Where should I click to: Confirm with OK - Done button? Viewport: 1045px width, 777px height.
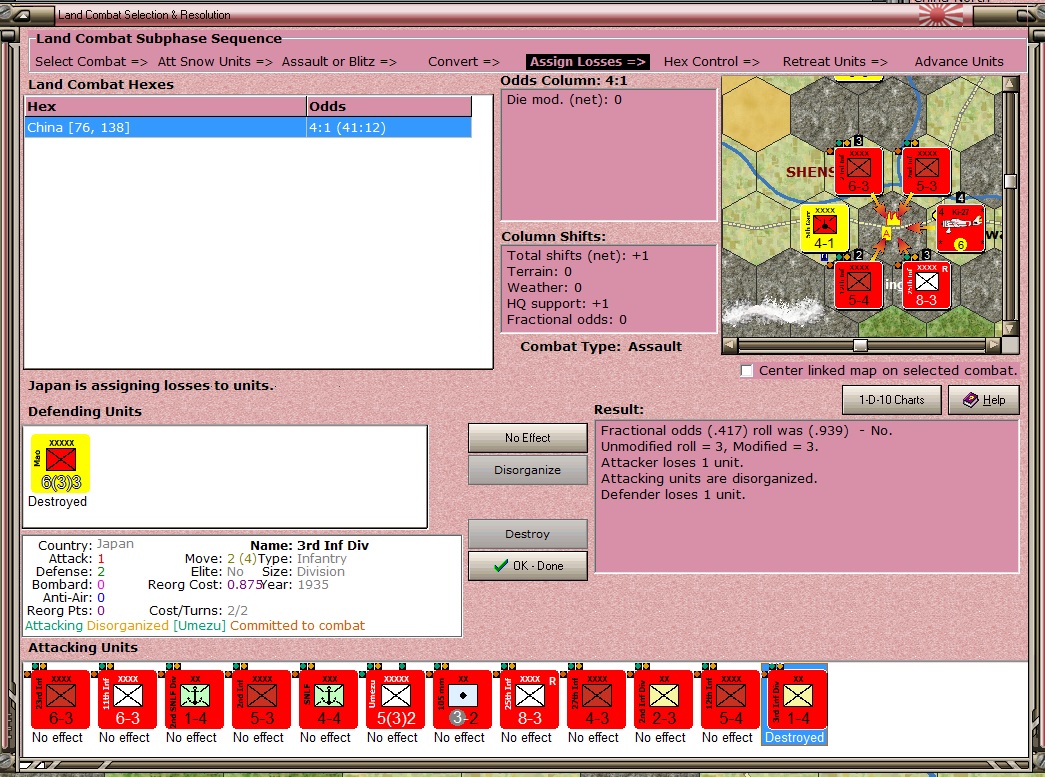coord(527,566)
